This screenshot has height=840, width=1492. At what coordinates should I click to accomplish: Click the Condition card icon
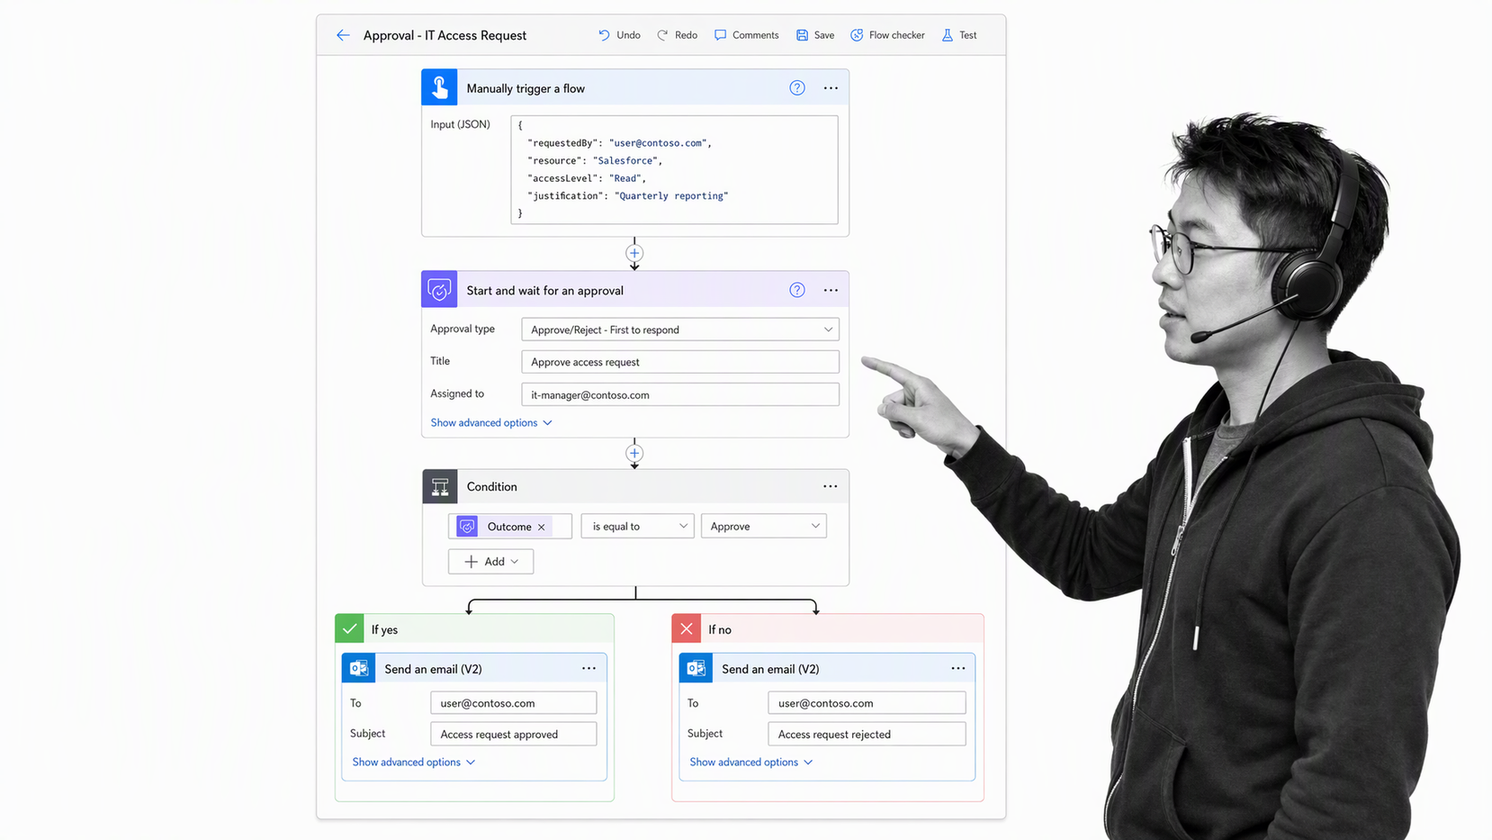pyautogui.click(x=439, y=487)
